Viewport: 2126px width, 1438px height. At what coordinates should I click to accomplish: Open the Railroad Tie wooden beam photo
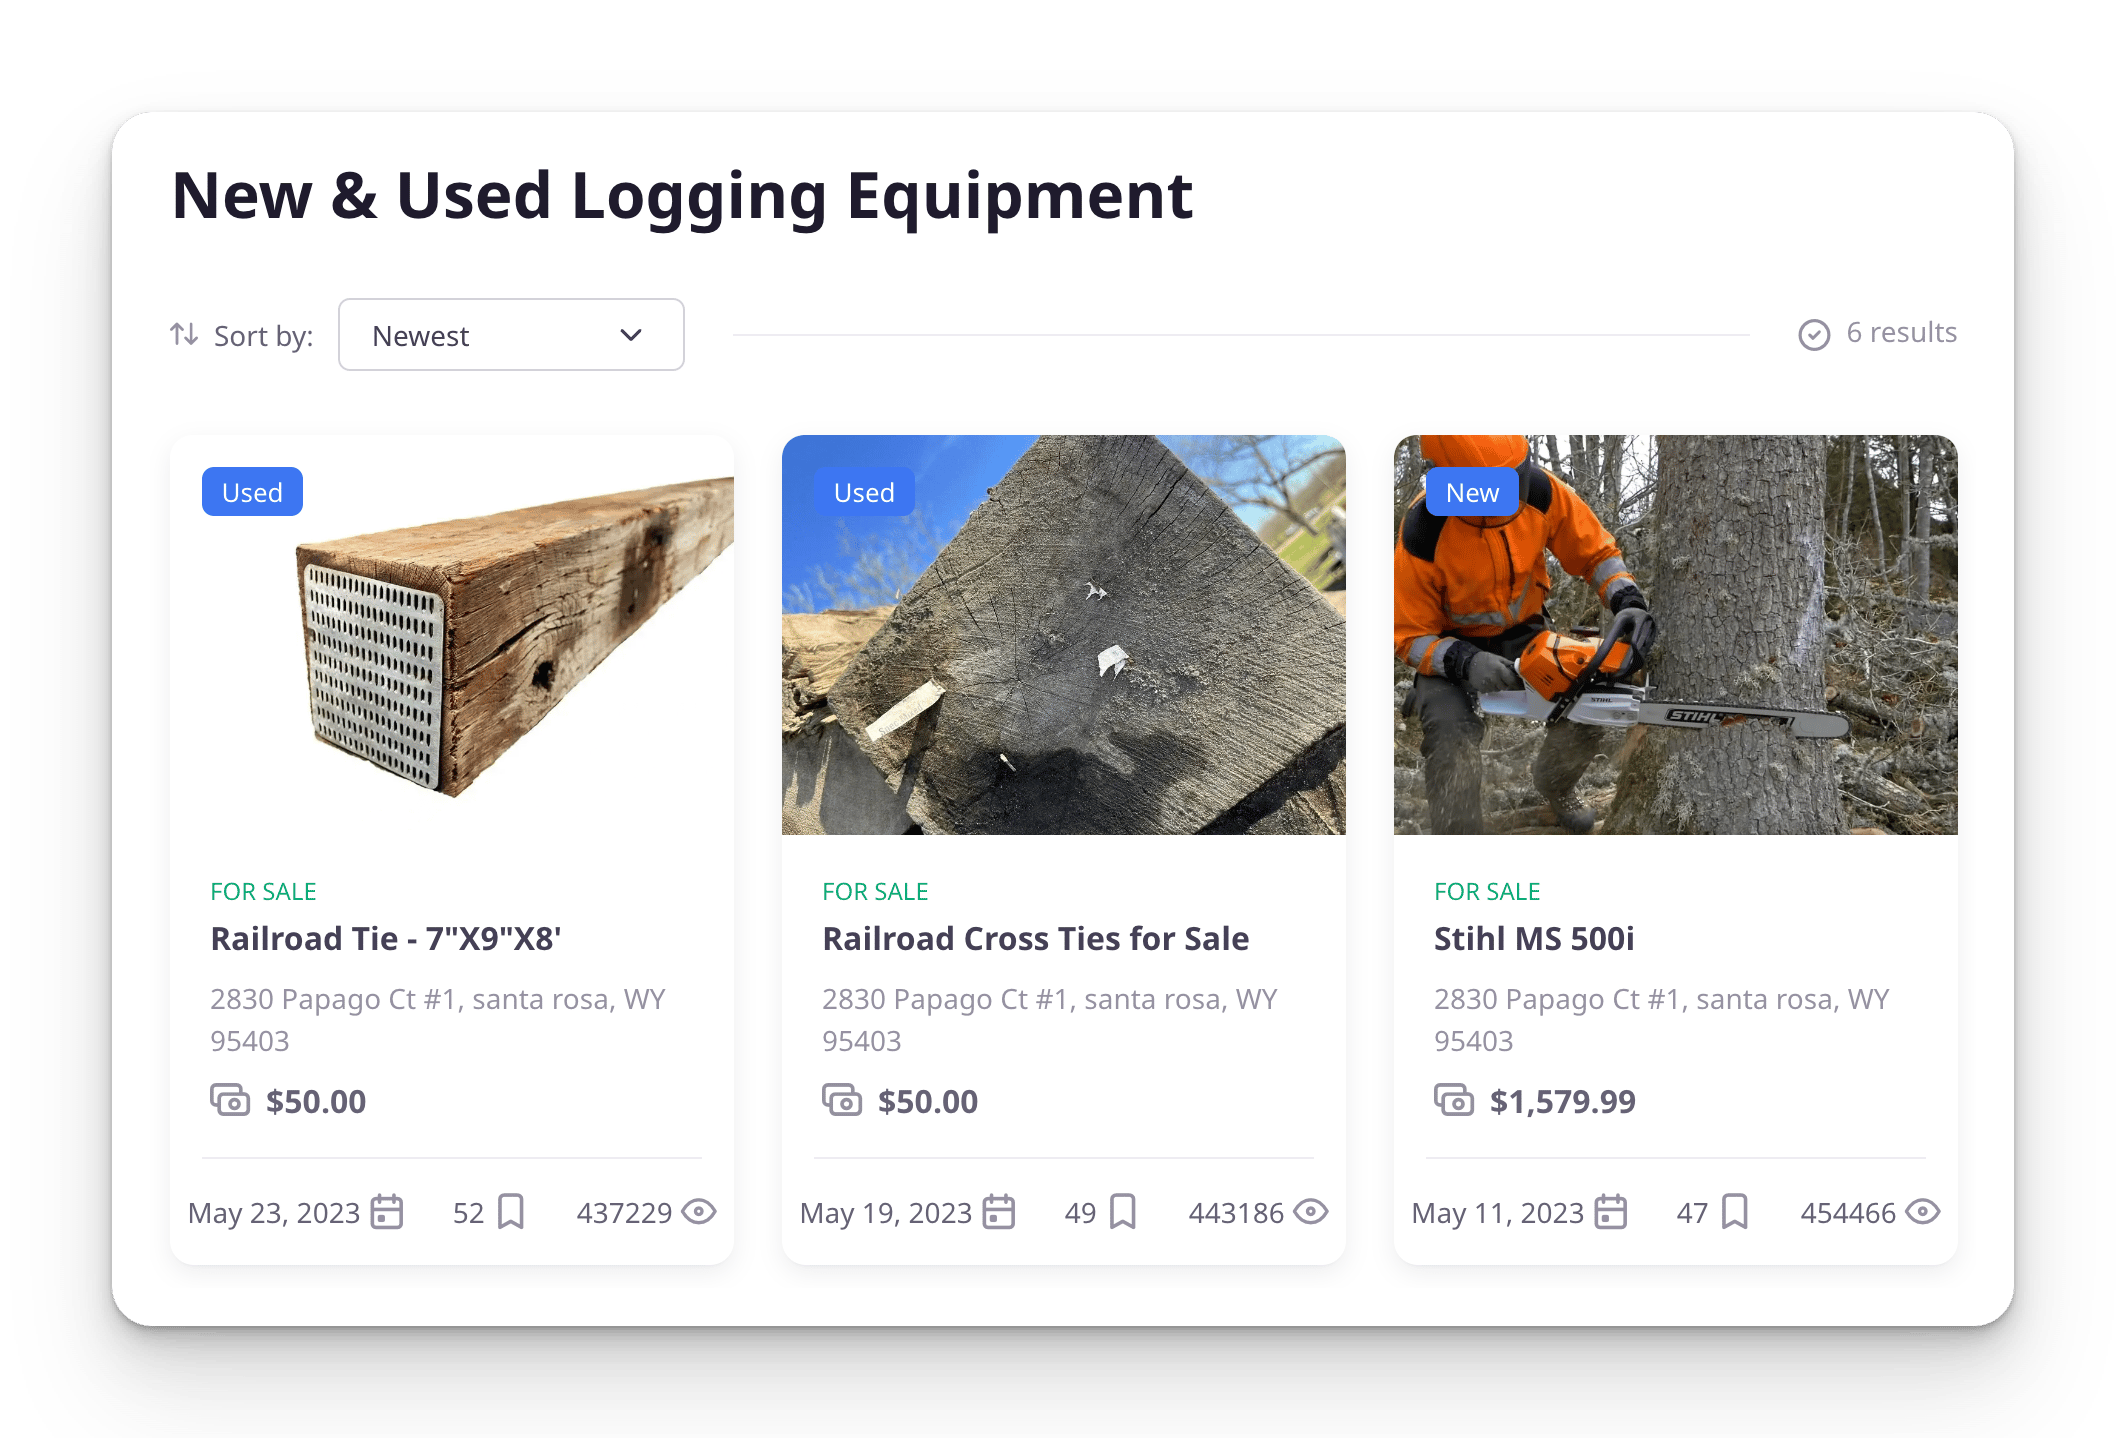[452, 635]
